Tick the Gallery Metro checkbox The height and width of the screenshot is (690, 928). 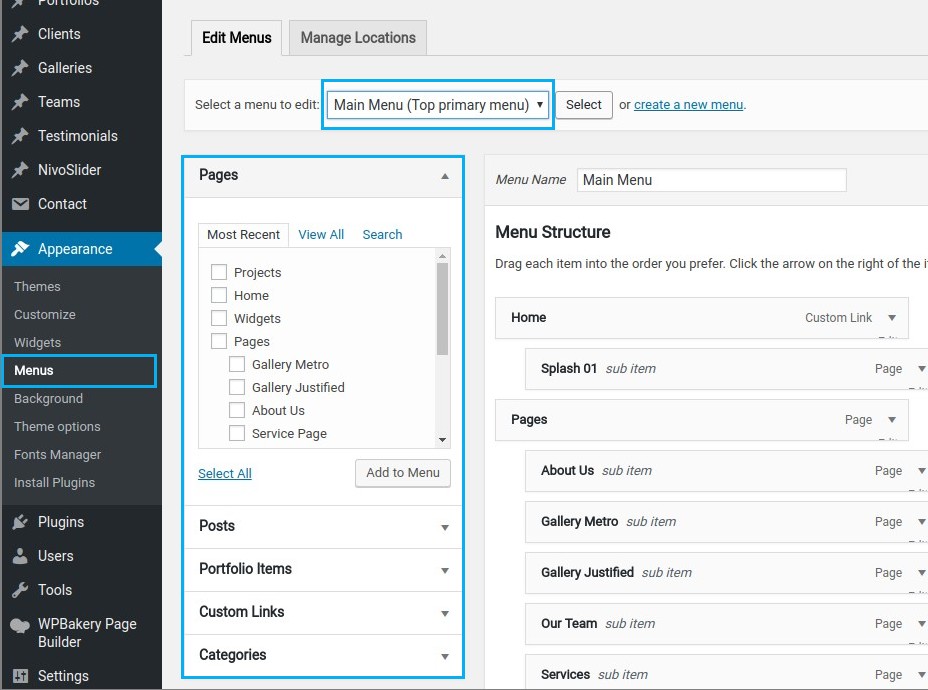pyautogui.click(x=237, y=364)
